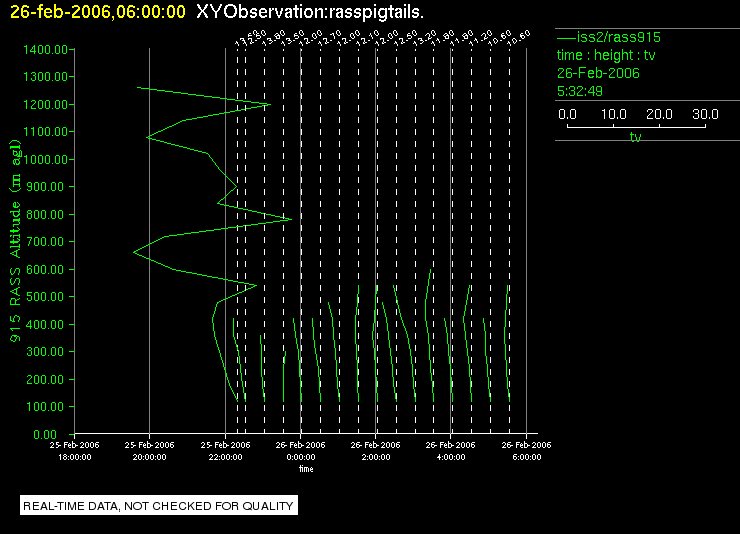Click the 1200.00 altitude axis label
This screenshot has height=534, width=740.
pyautogui.click(x=45, y=104)
